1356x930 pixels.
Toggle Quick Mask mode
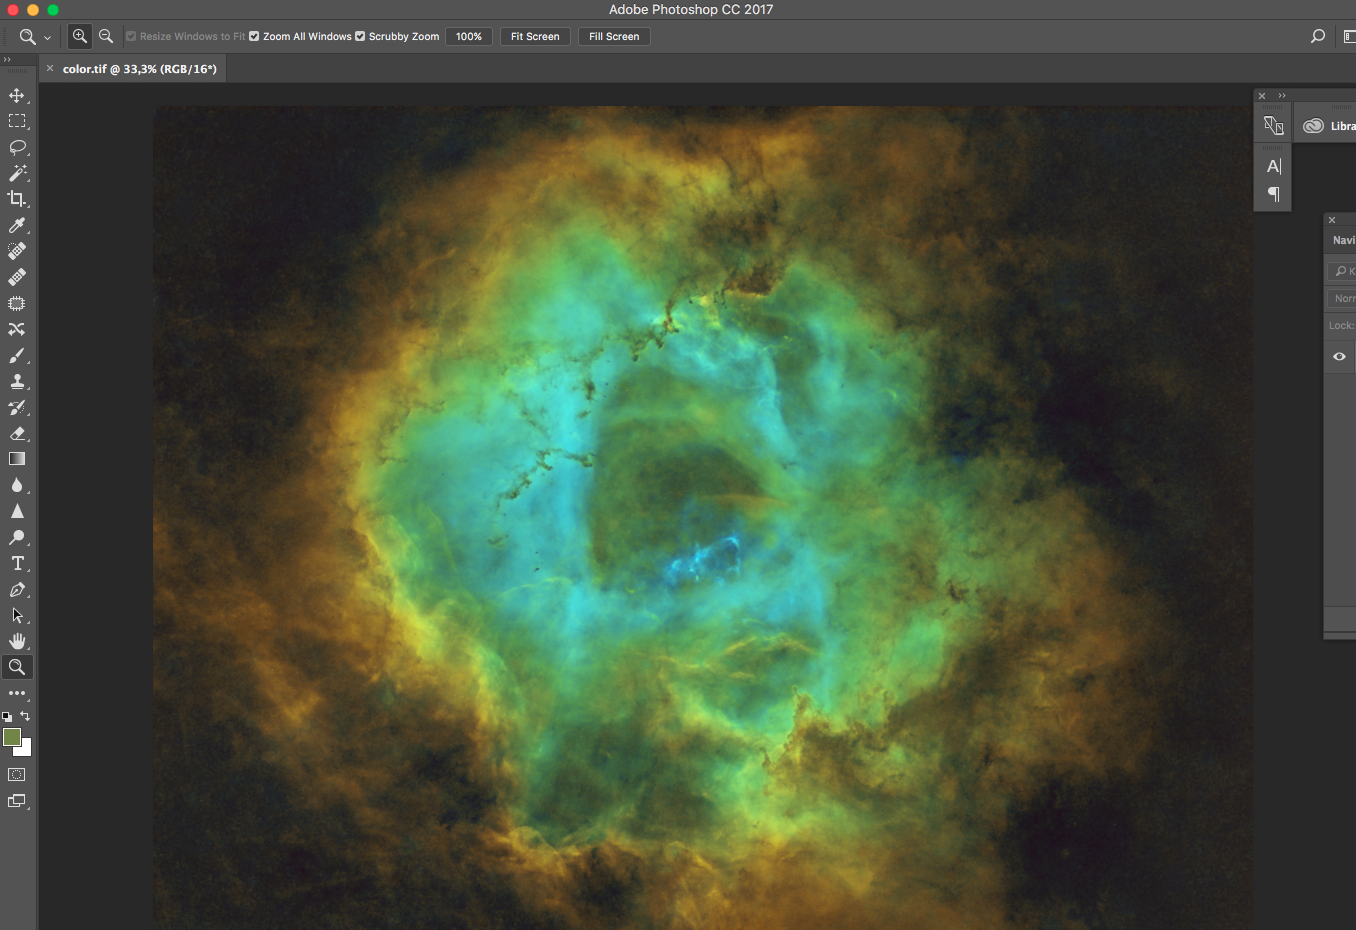17,775
